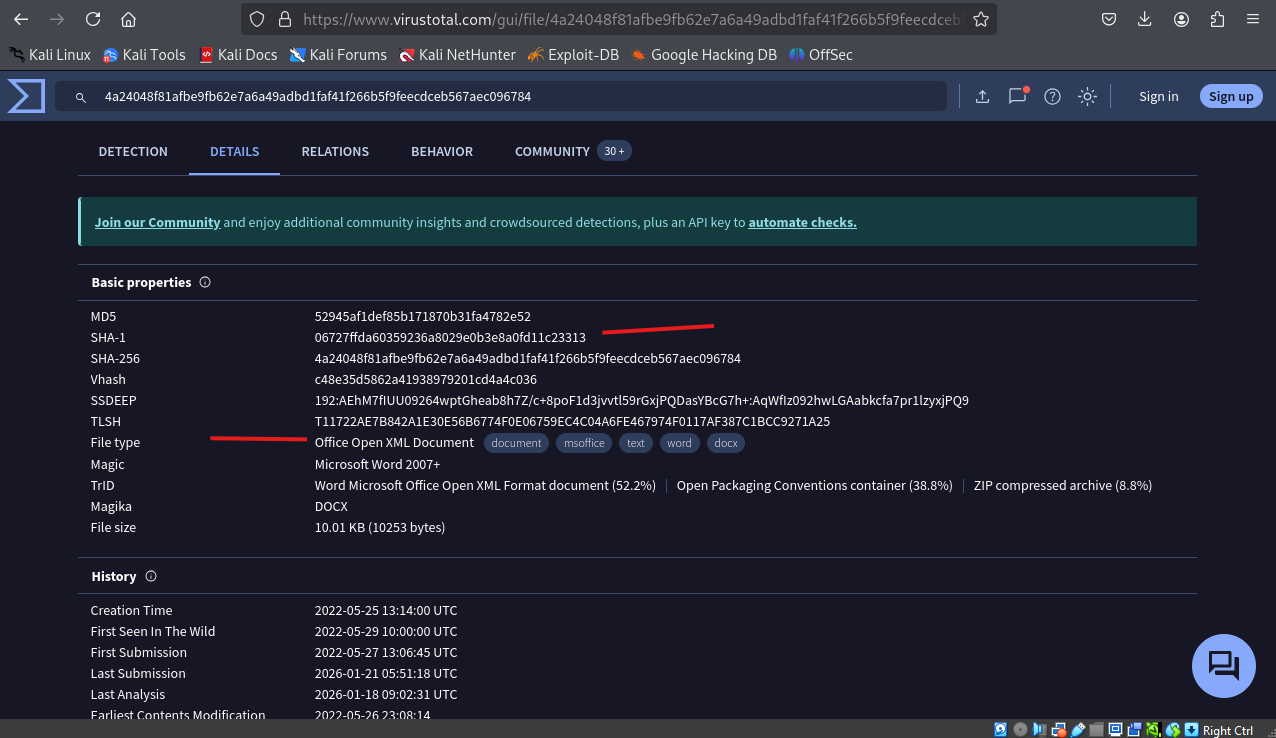Click the file size value 10.01 KB
1276x738 pixels.
tap(379, 527)
